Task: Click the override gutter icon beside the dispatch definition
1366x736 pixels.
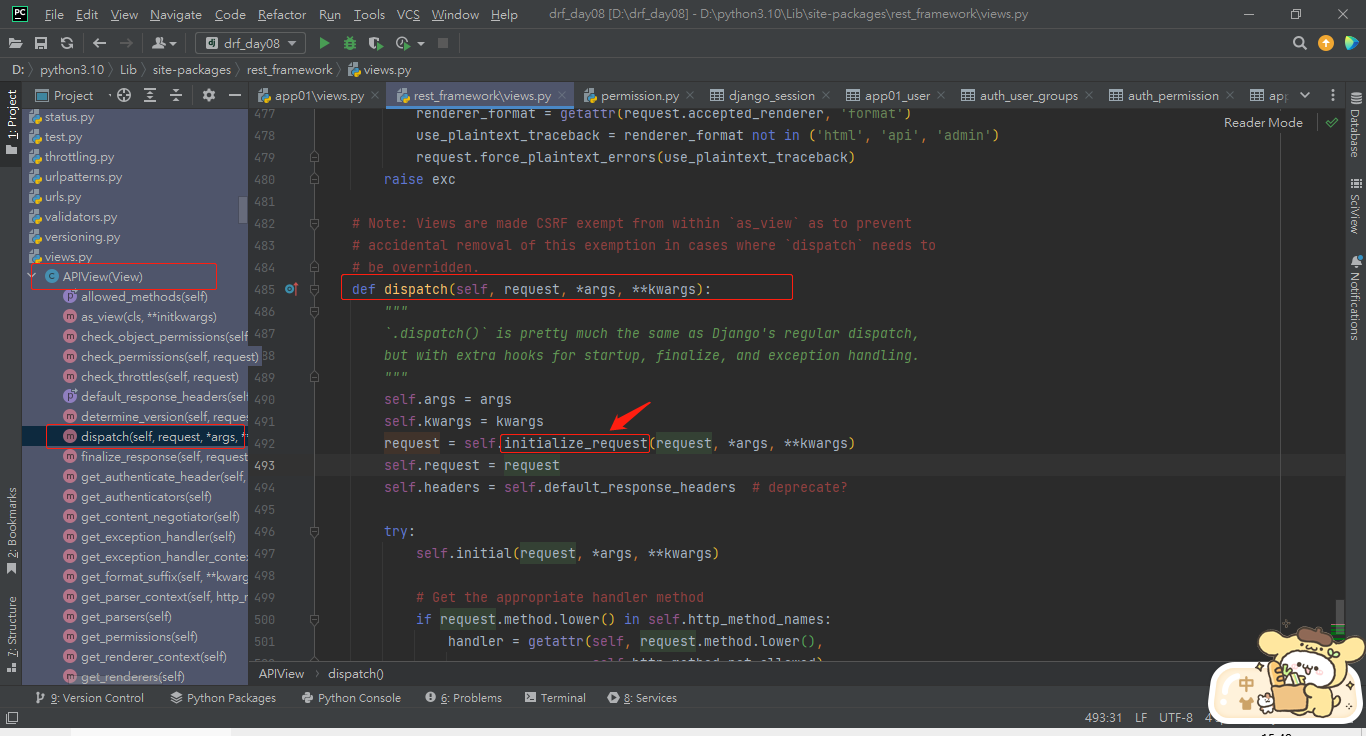Action: (x=292, y=289)
